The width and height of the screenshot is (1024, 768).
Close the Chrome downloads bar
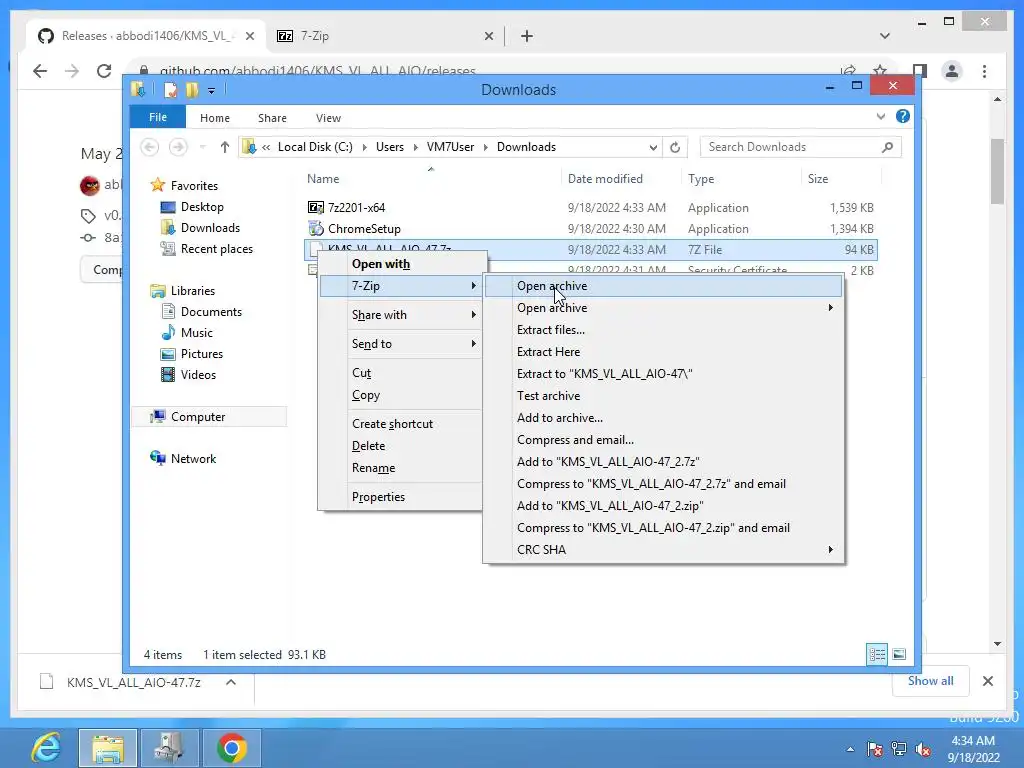coord(987,681)
